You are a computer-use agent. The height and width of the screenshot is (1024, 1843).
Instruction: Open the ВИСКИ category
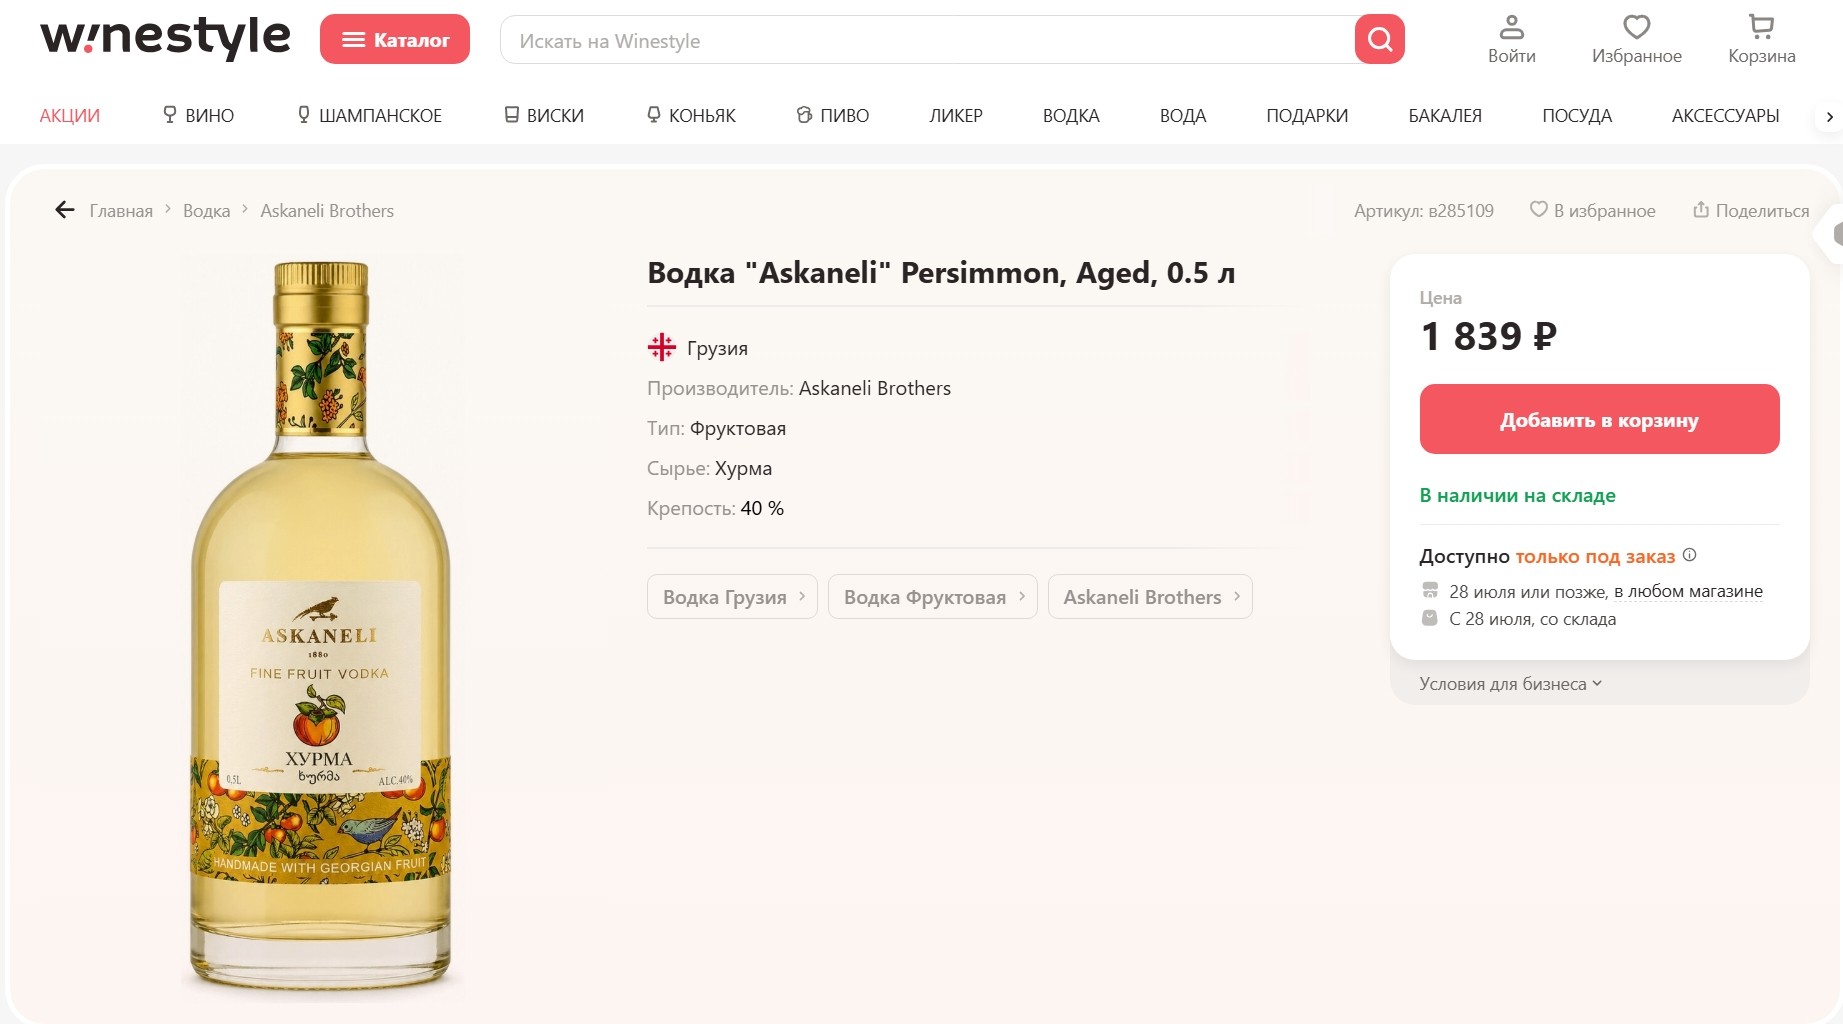tap(544, 116)
